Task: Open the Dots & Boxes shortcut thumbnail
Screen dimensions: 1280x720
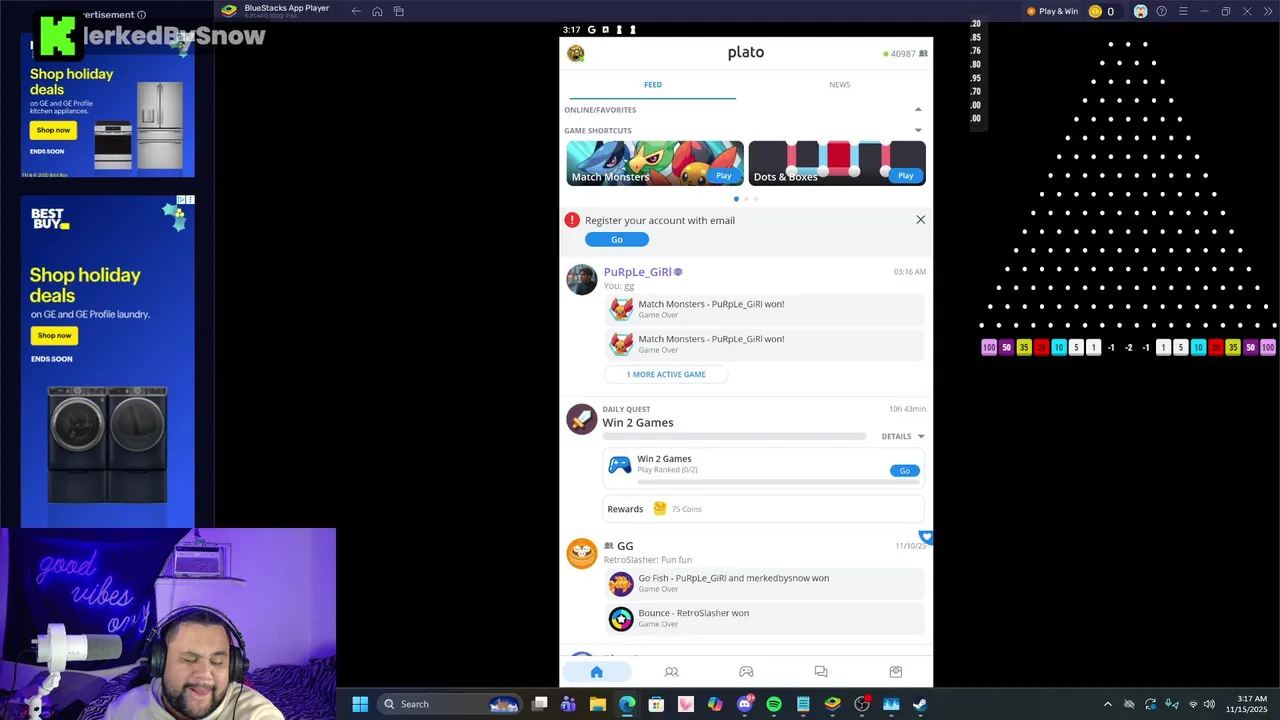Action: click(x=837, y=163)
